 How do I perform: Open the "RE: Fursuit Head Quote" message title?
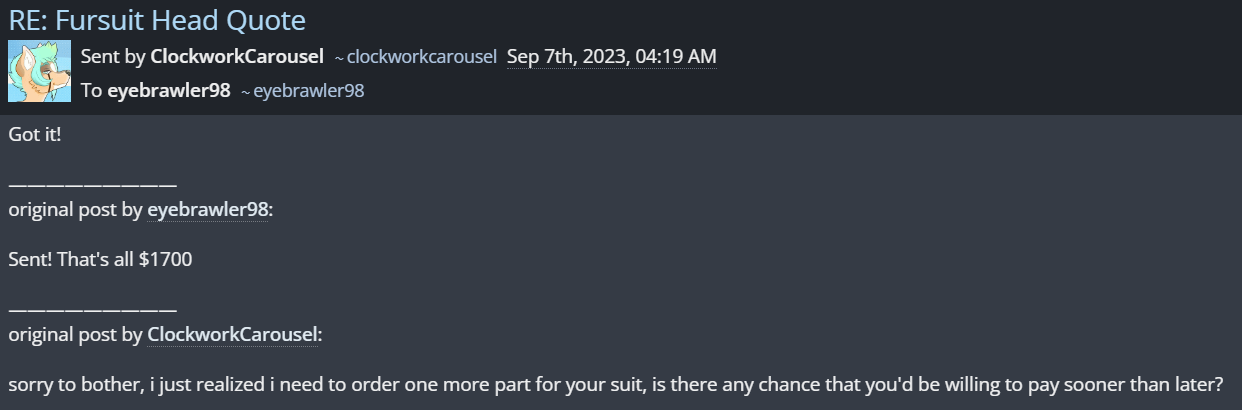(157, 19)
